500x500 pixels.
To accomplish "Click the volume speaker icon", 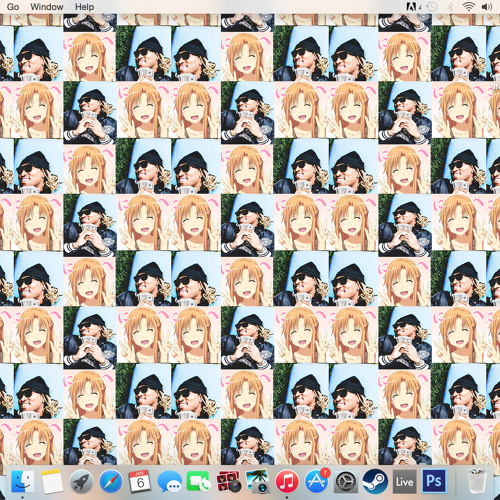I will (x=487, y=7).
